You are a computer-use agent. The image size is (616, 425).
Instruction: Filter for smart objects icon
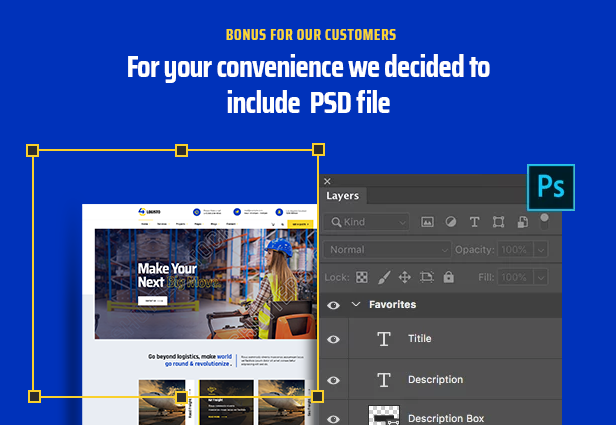click(522, 222)
